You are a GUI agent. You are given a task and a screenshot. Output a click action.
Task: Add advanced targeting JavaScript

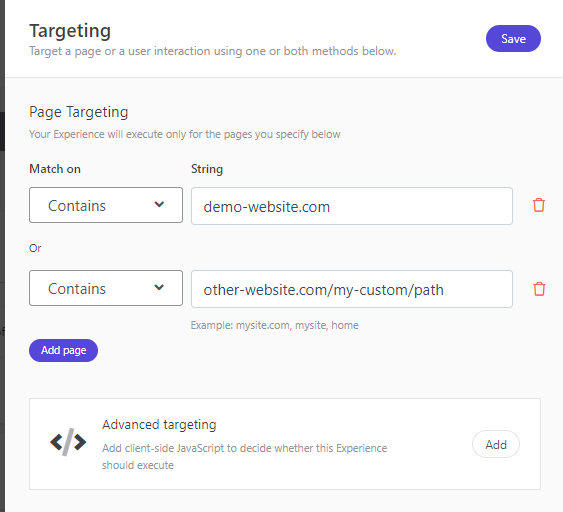[x=496, y=444]
